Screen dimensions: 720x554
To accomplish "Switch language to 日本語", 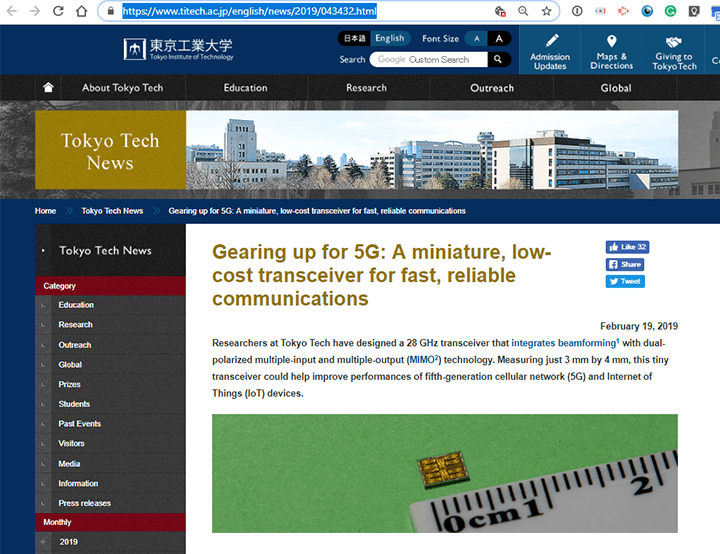I will [x=354, y=39].
